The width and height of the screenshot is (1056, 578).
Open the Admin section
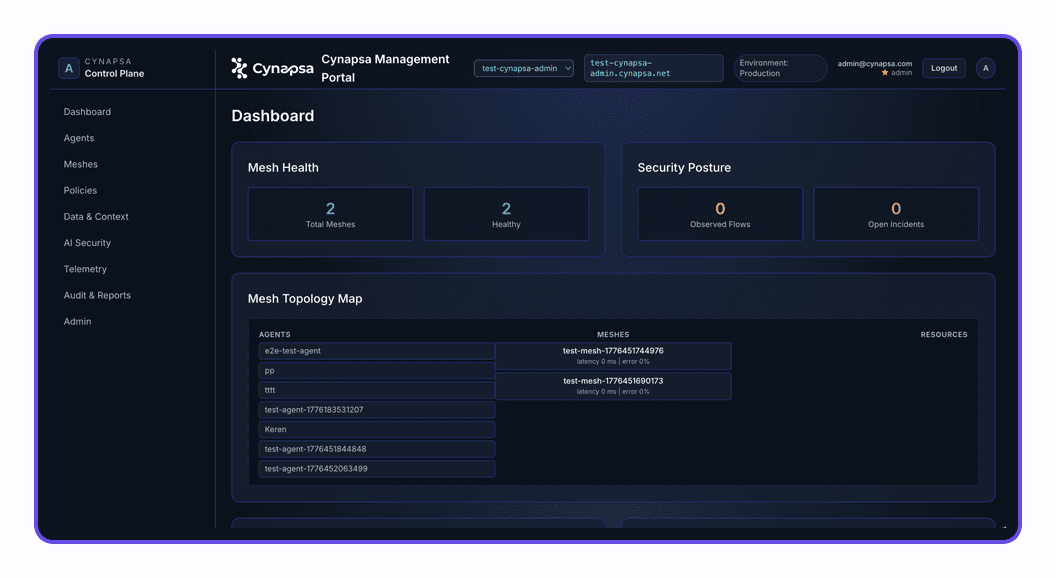(x=77, y=322)
